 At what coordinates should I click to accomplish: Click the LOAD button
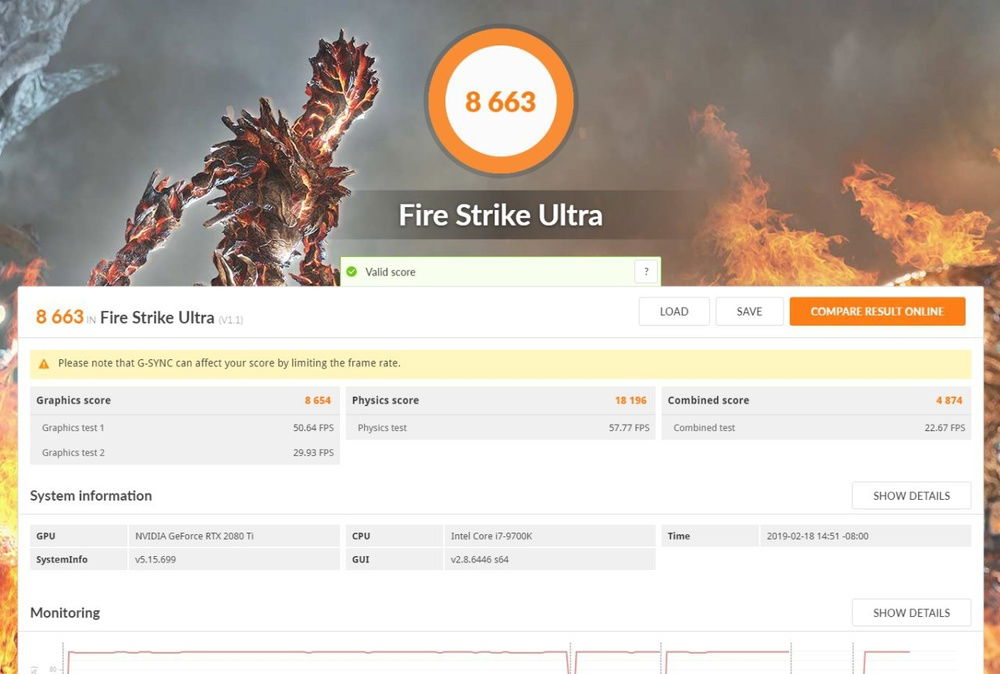[674, 311]
